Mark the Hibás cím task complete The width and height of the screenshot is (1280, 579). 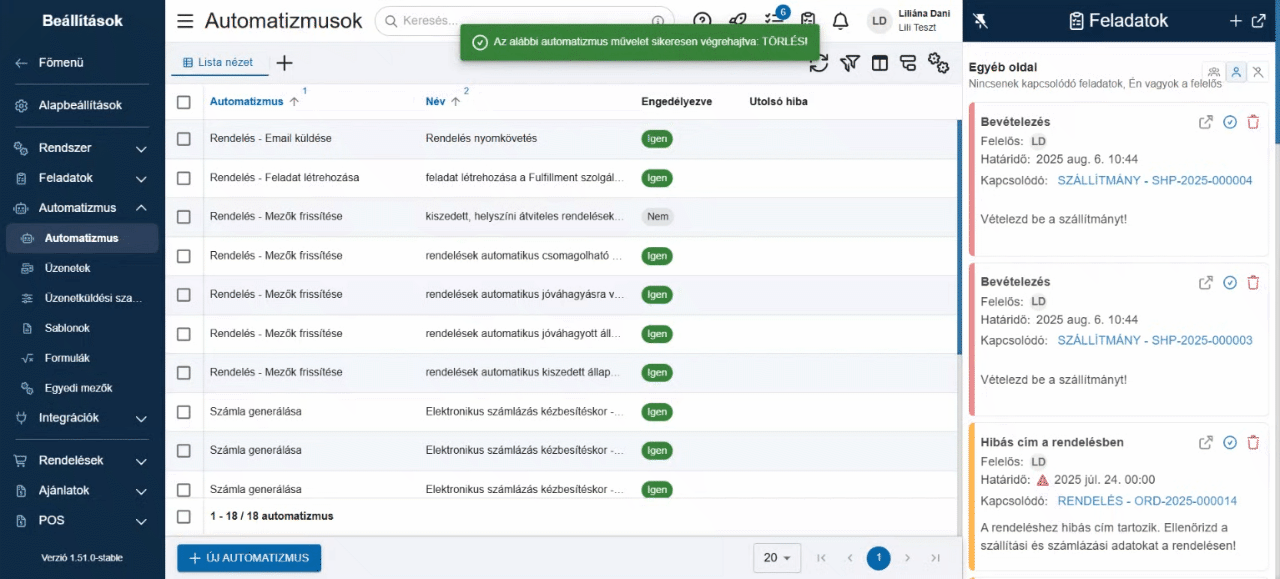pos(1229,442)
